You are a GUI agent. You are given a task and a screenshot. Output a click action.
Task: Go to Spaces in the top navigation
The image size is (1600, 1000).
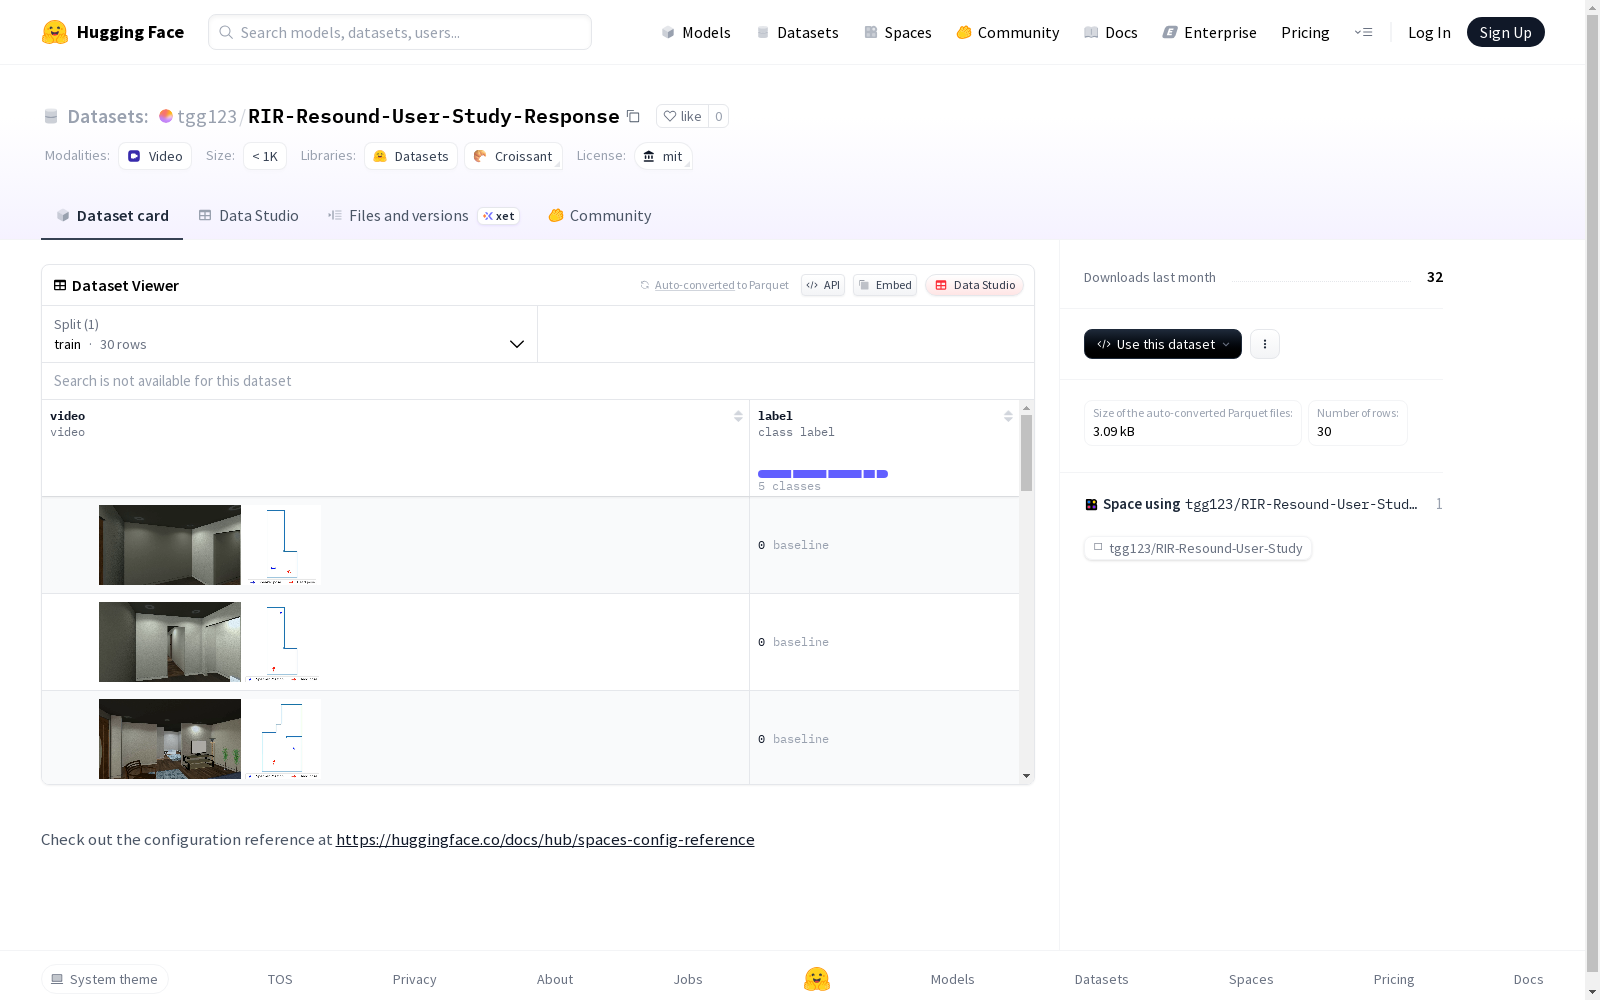coord(898,32)
